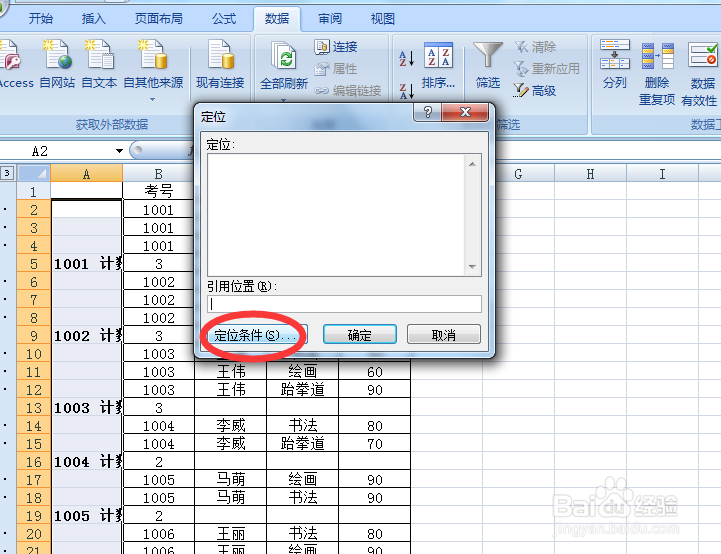Click the help question mark in dialog
721x554 pixels.
tap(428, 112)
